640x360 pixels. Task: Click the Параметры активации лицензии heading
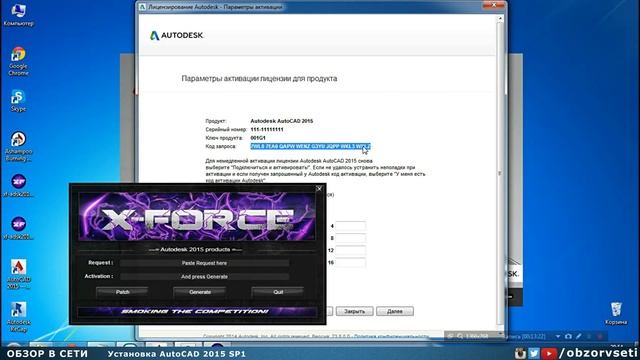coord(259,78)
